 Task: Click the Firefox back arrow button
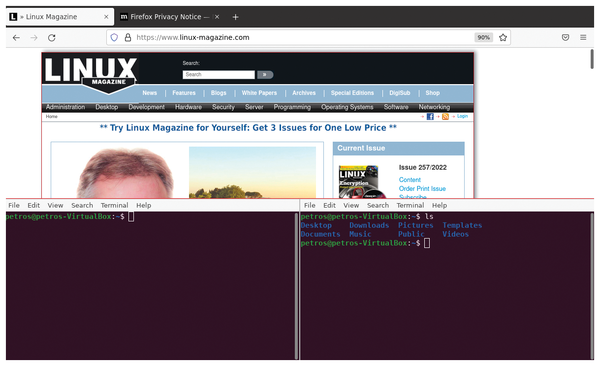(x=16, y=38)
